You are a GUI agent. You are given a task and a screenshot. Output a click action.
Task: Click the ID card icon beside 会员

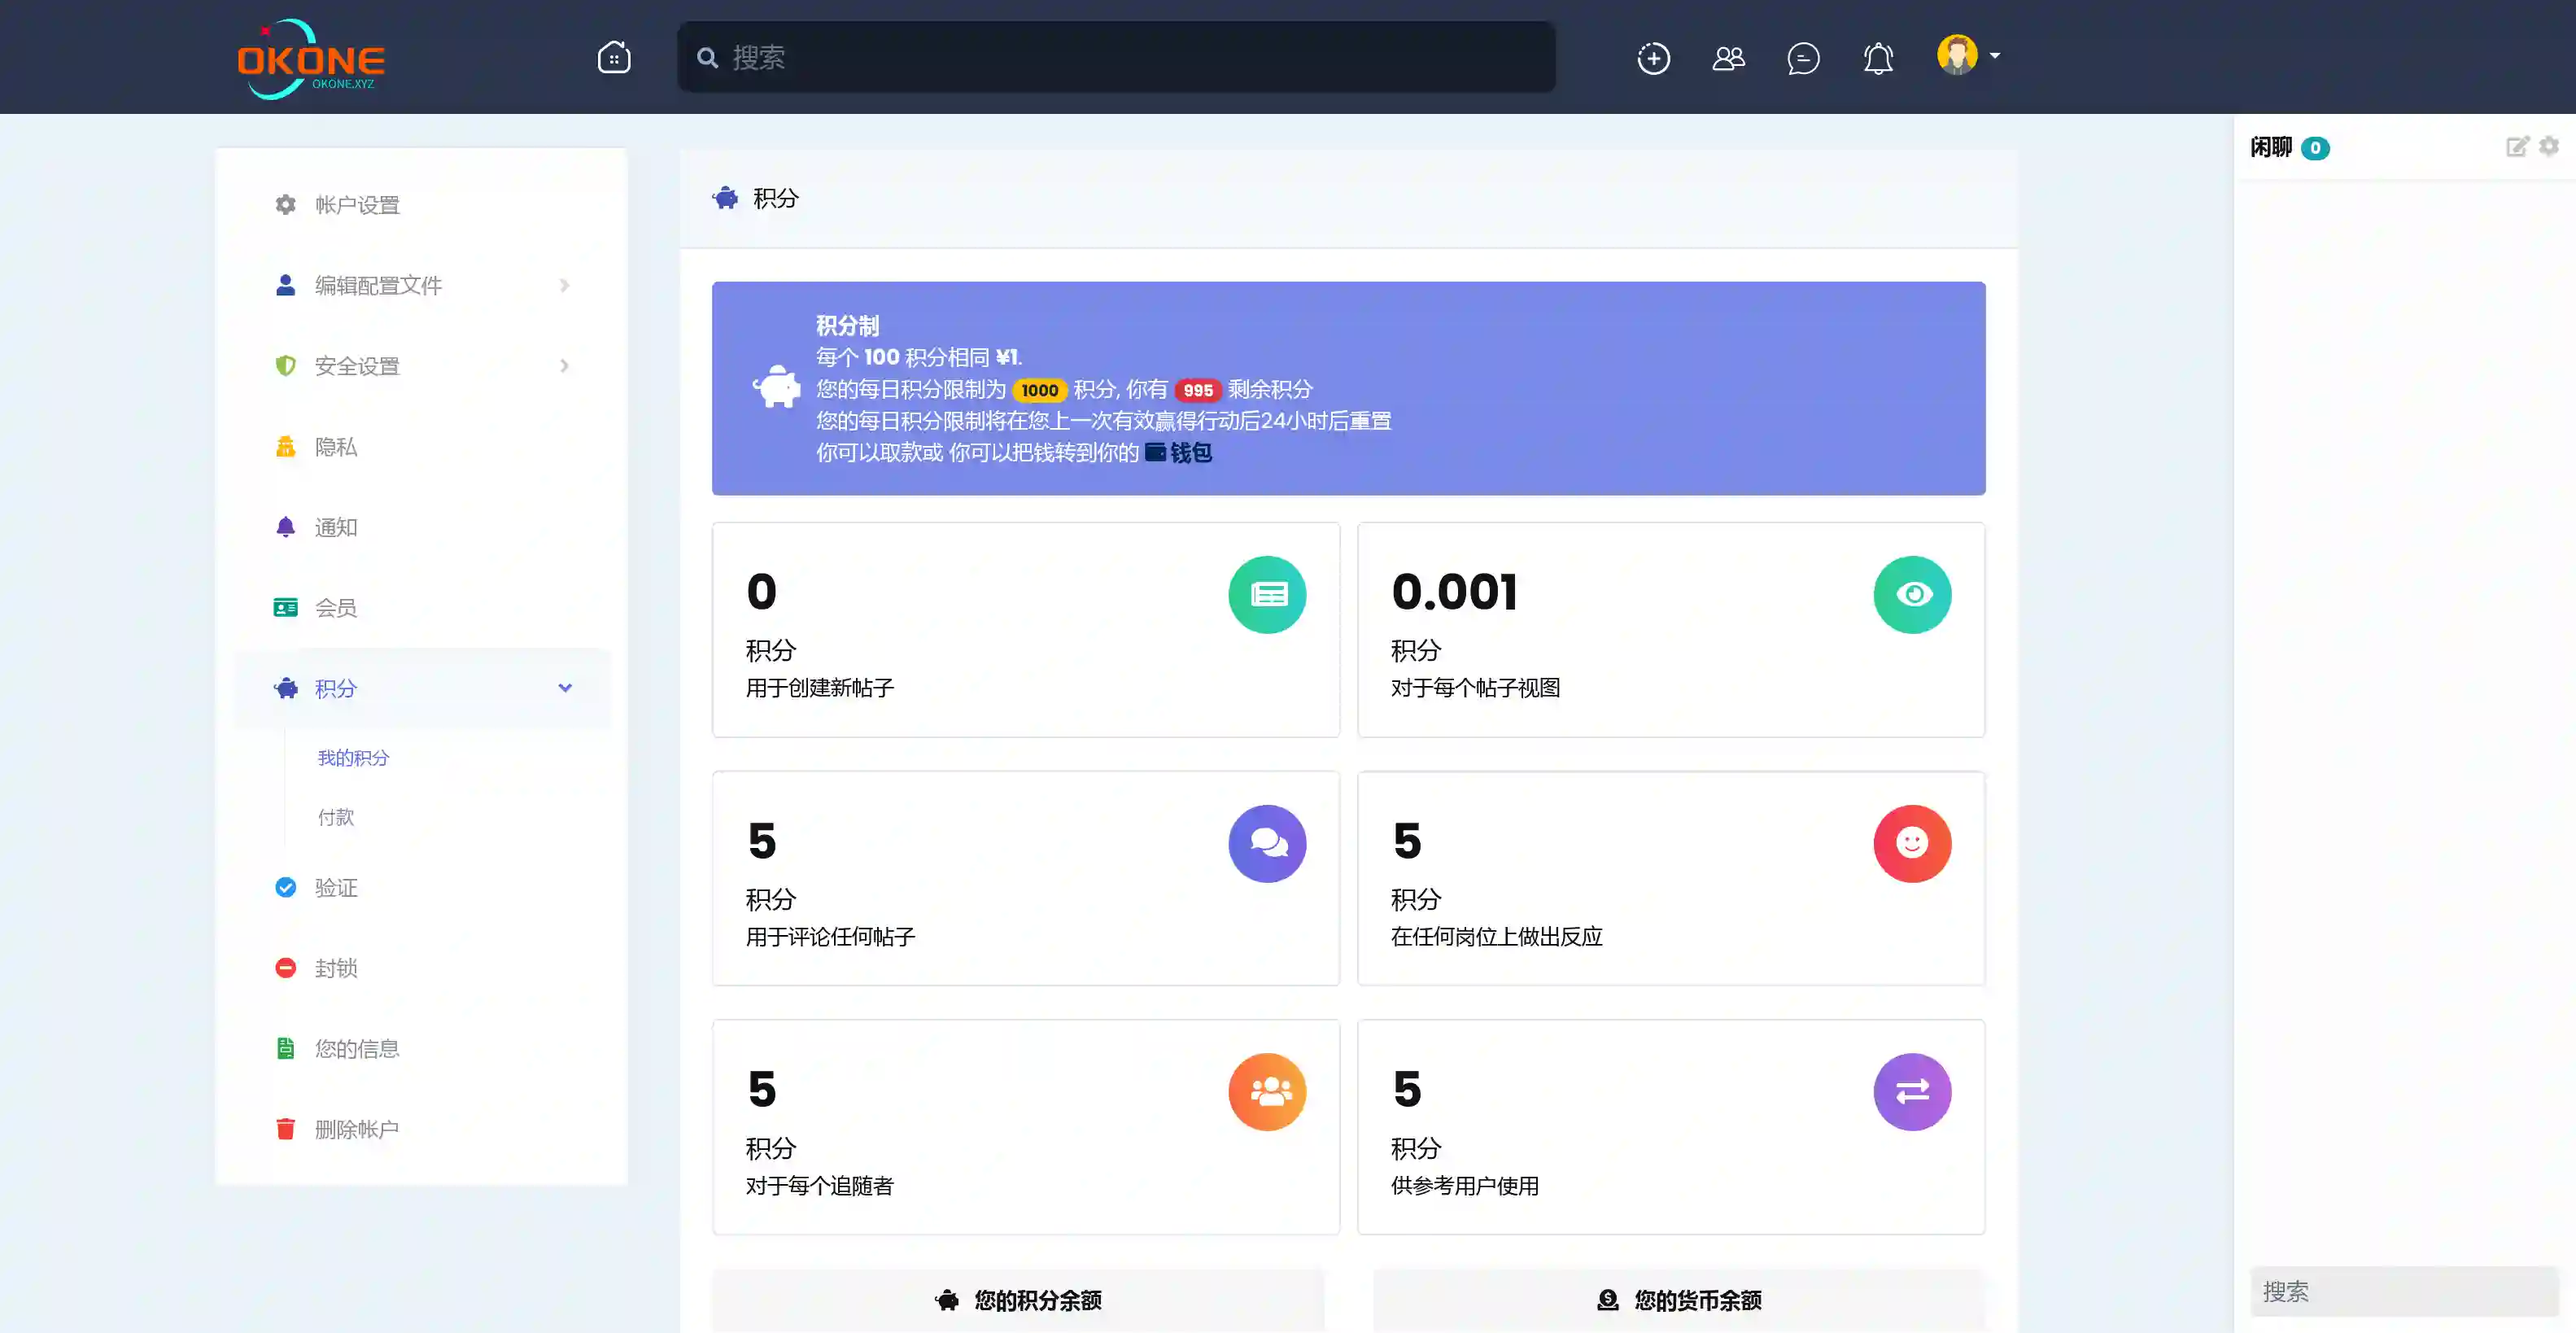coord(286,608)
